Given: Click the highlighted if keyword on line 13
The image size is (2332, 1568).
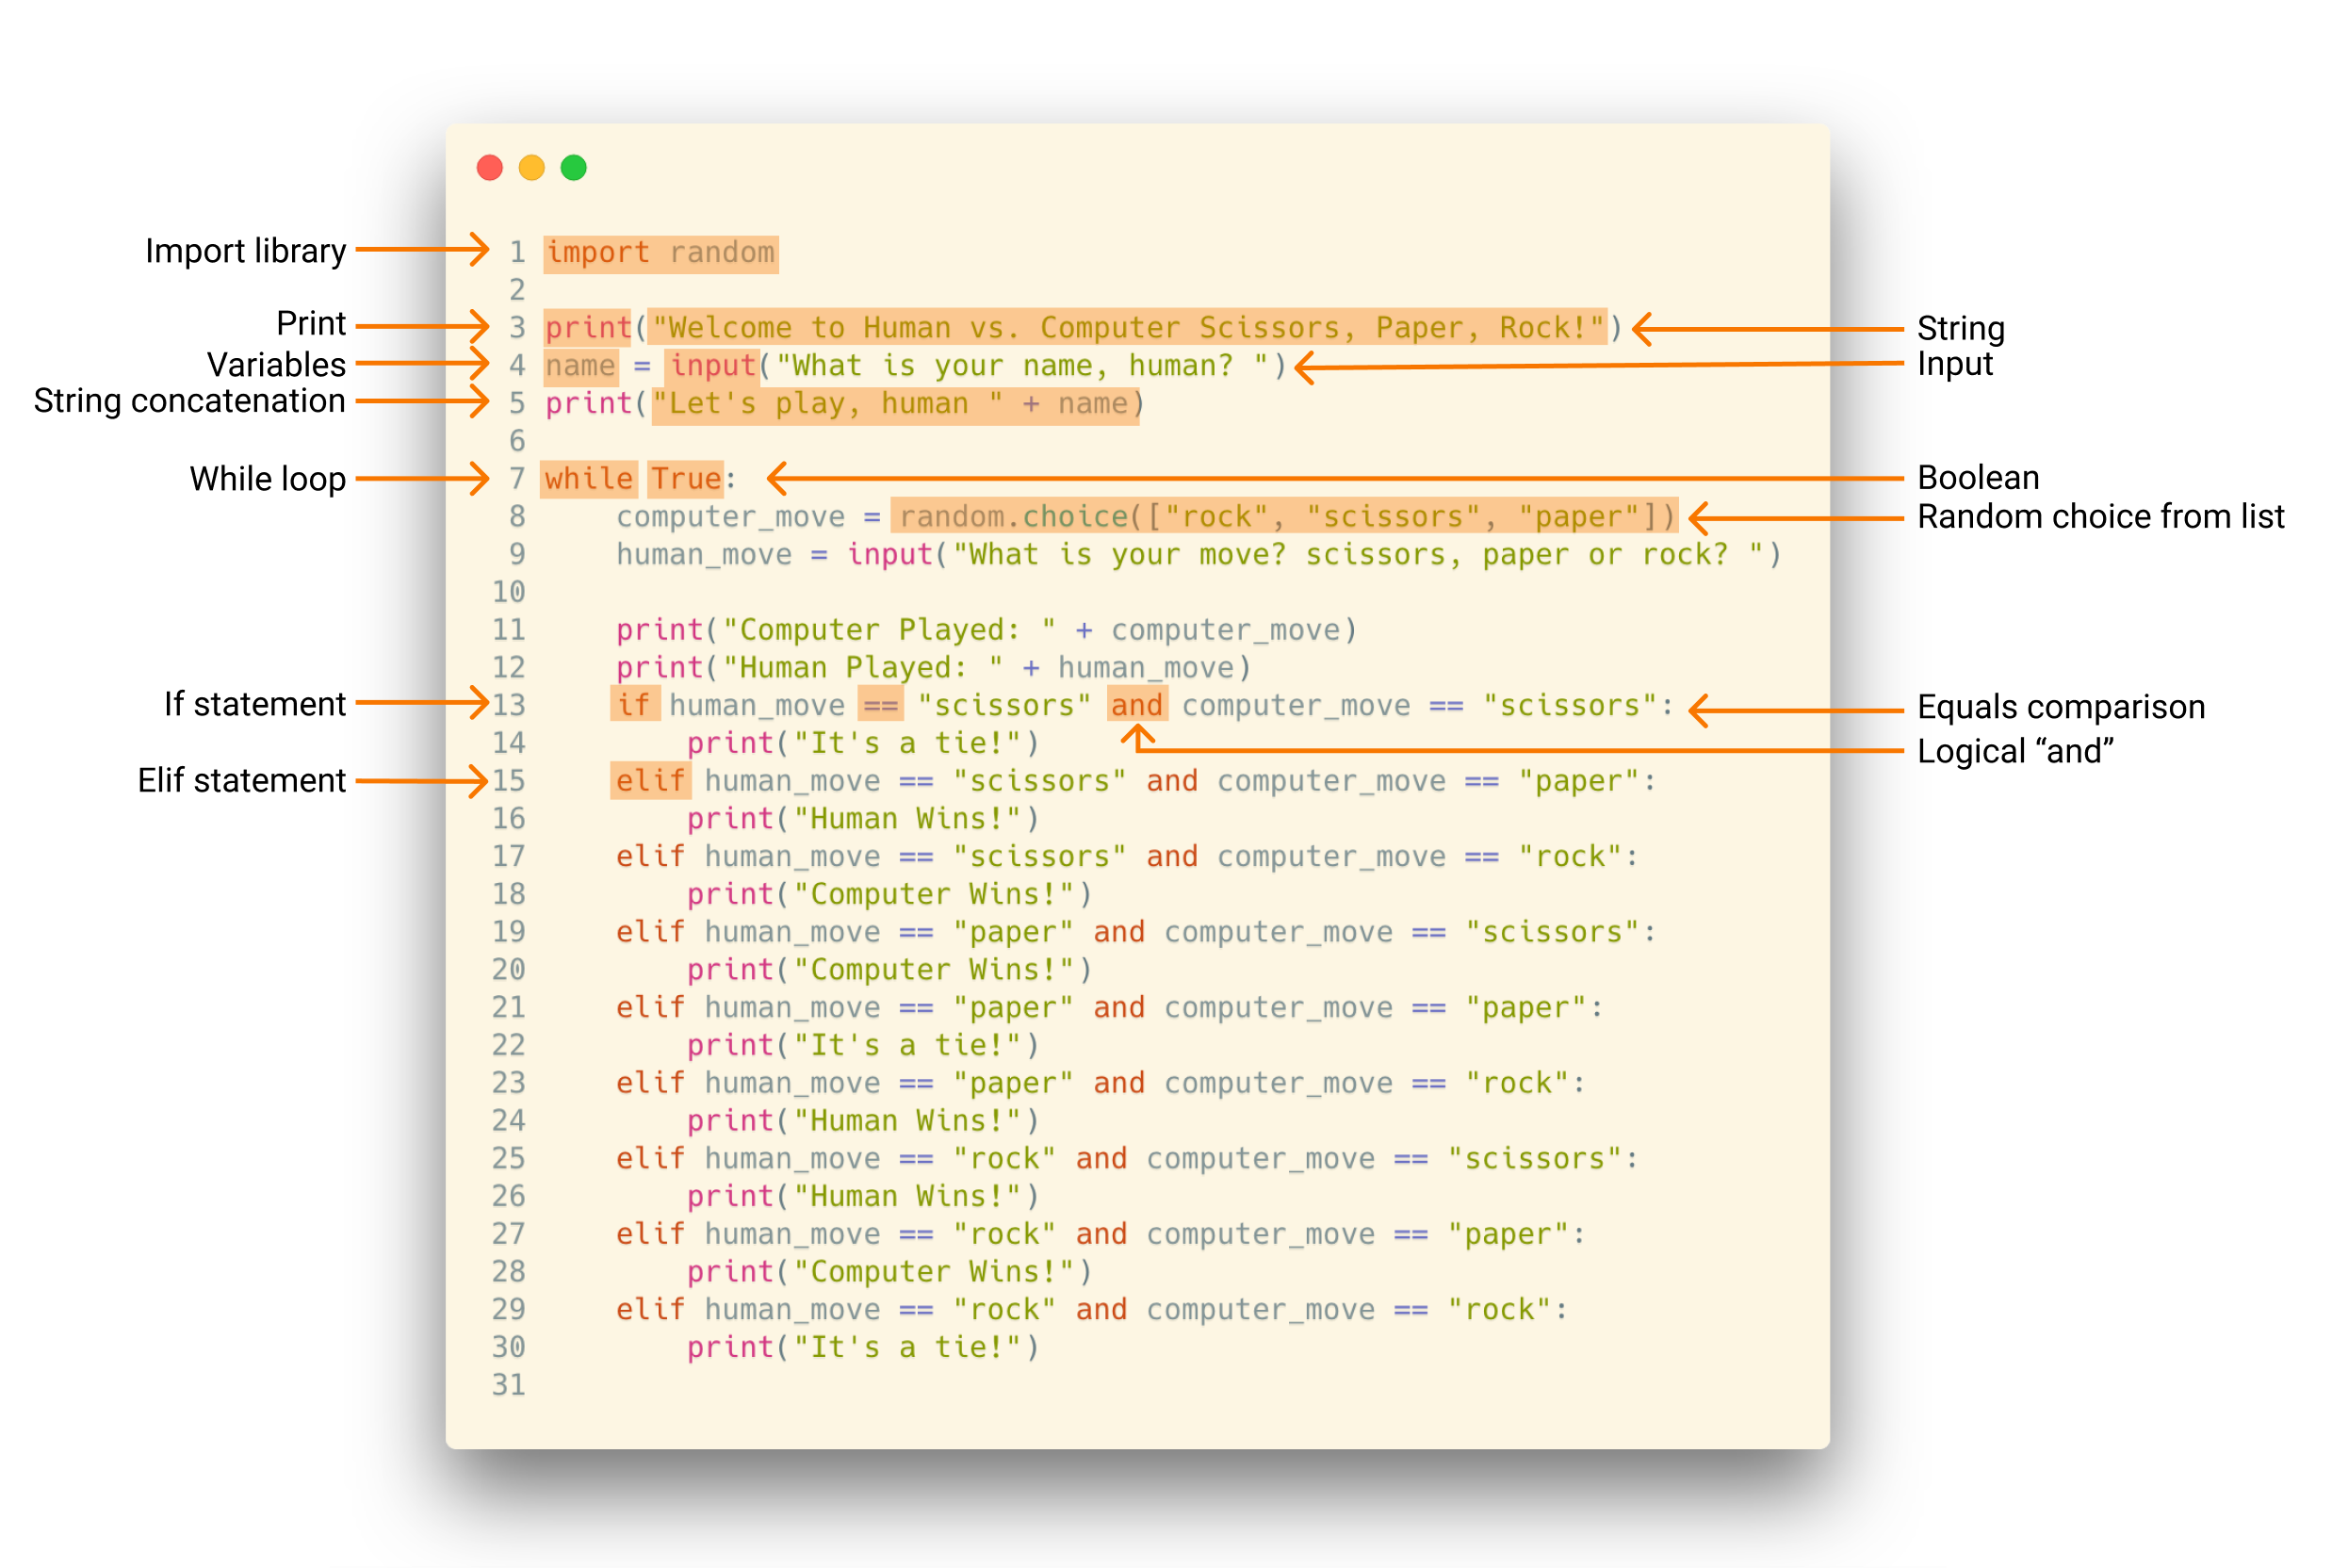Looking at the screenshot, I should tap(635, 705).
